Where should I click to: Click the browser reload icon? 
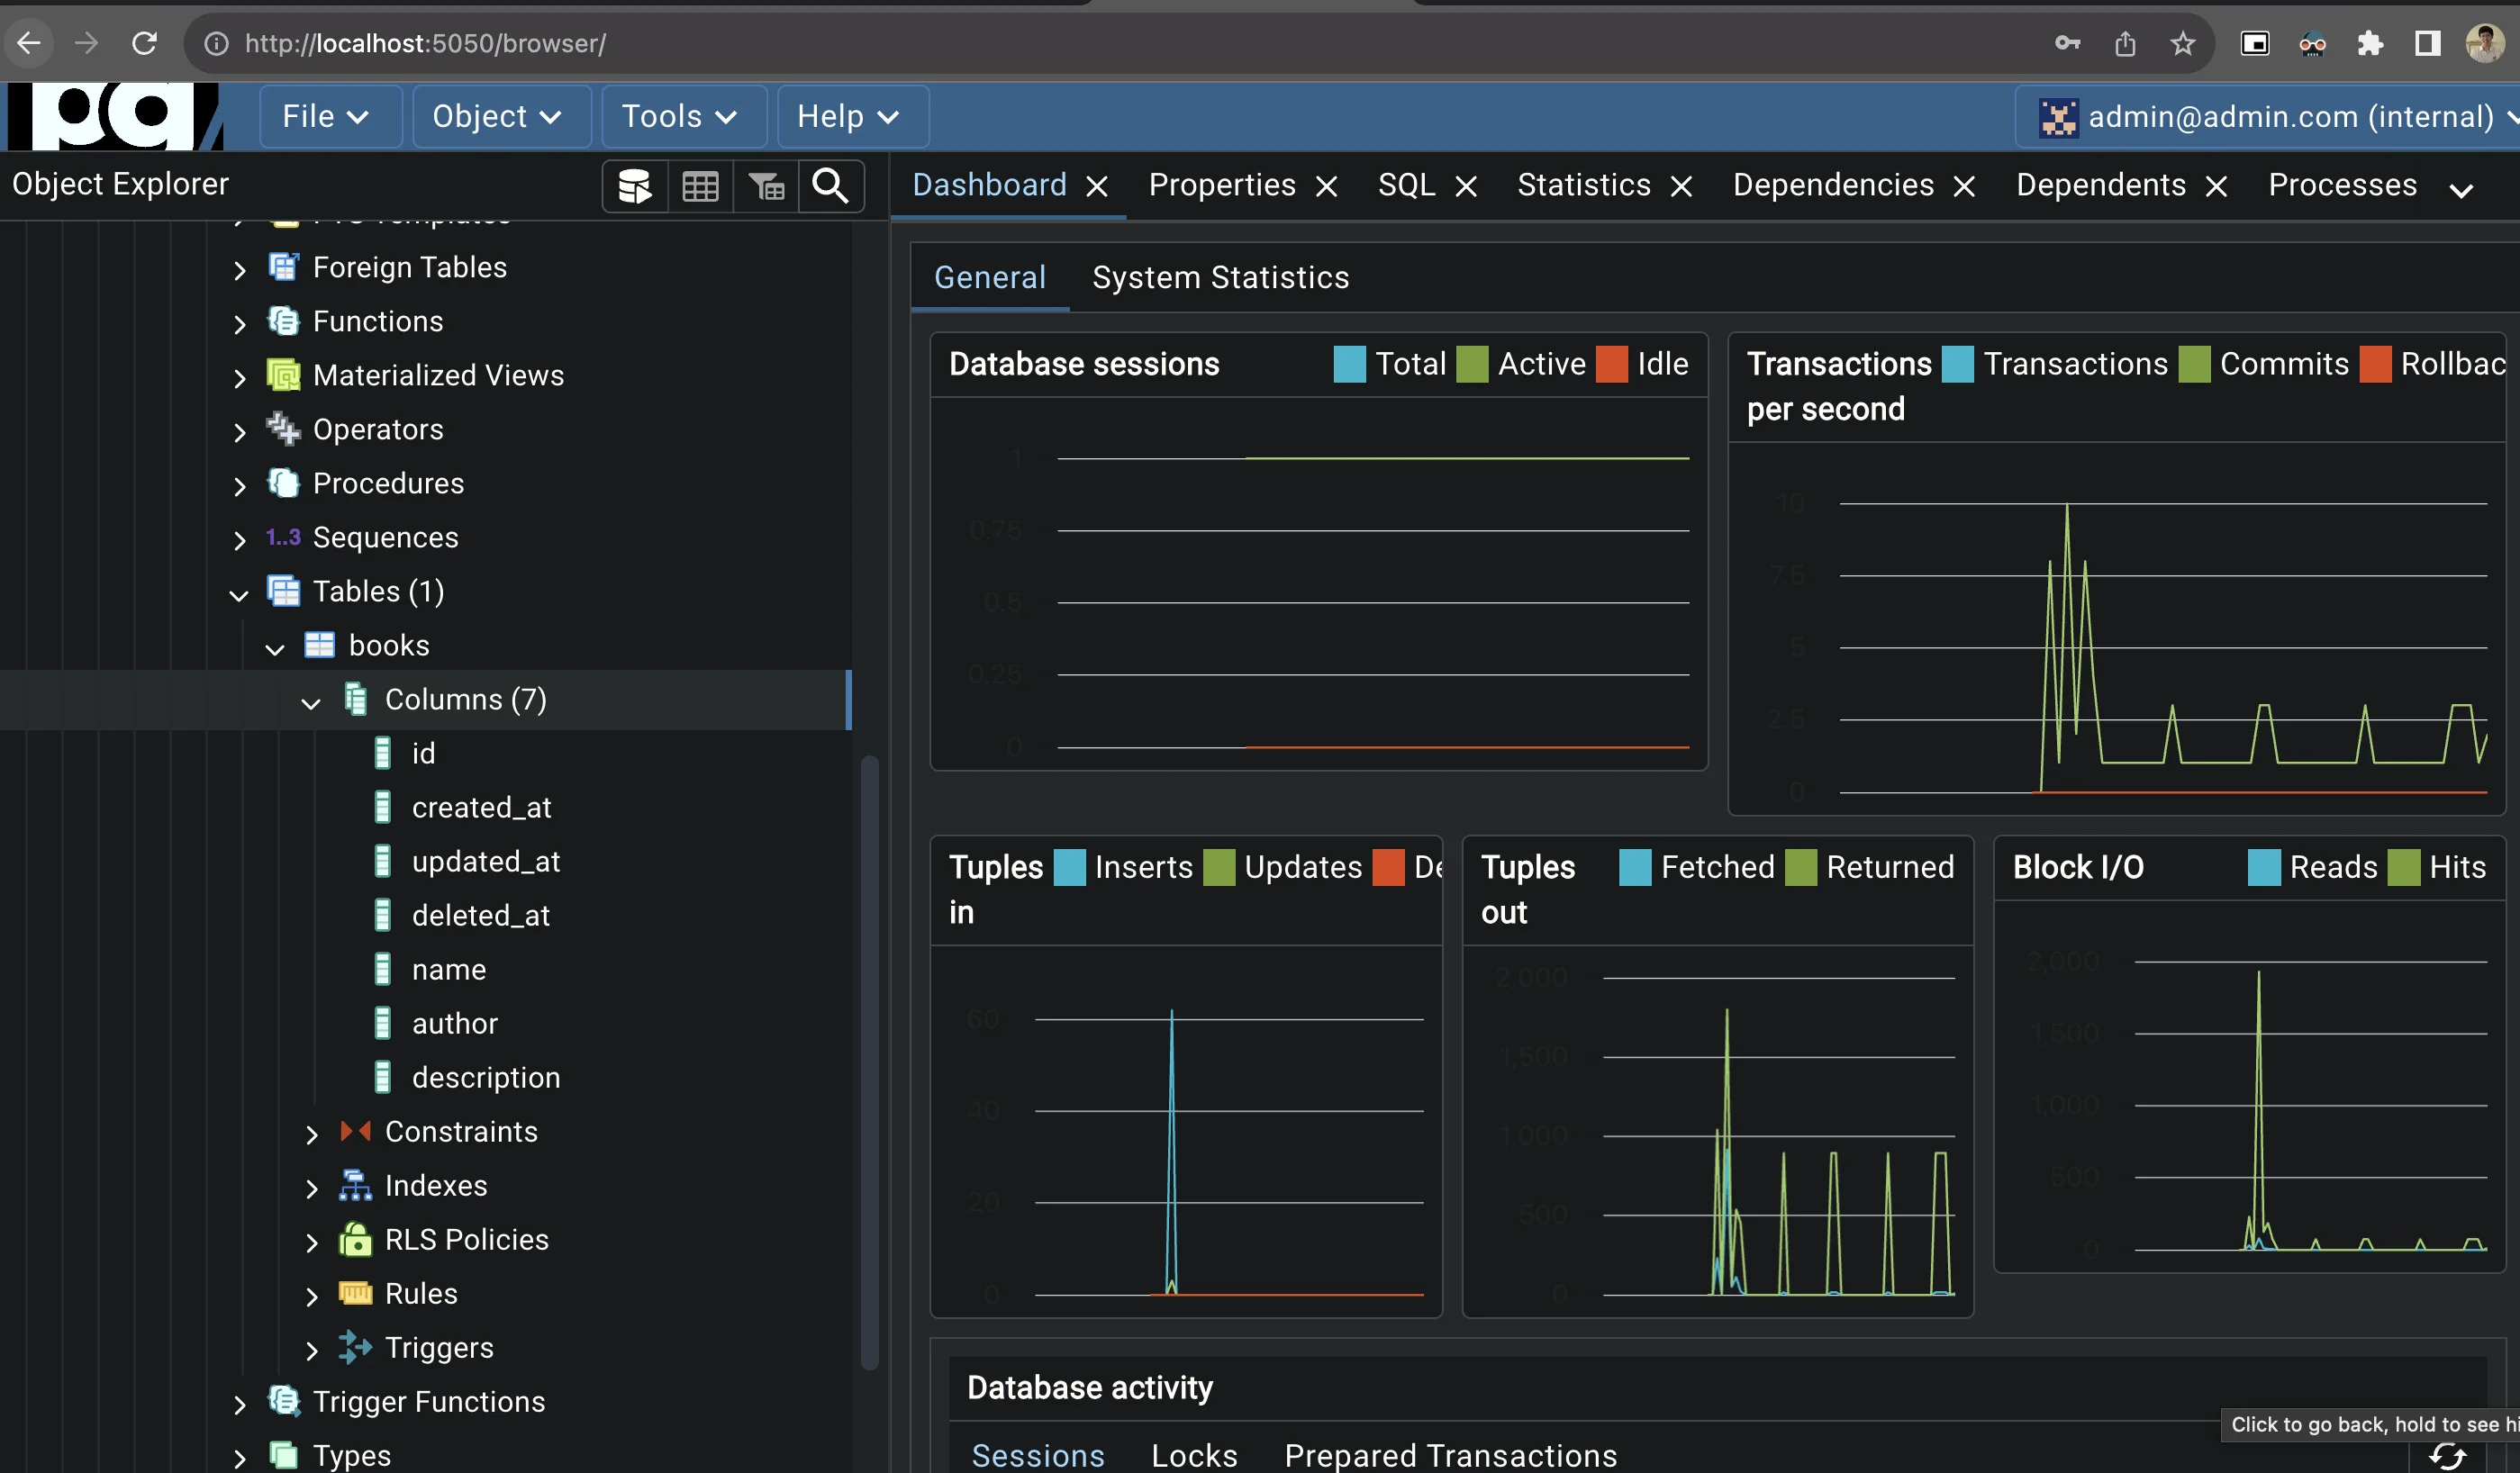tap(145, 43)
